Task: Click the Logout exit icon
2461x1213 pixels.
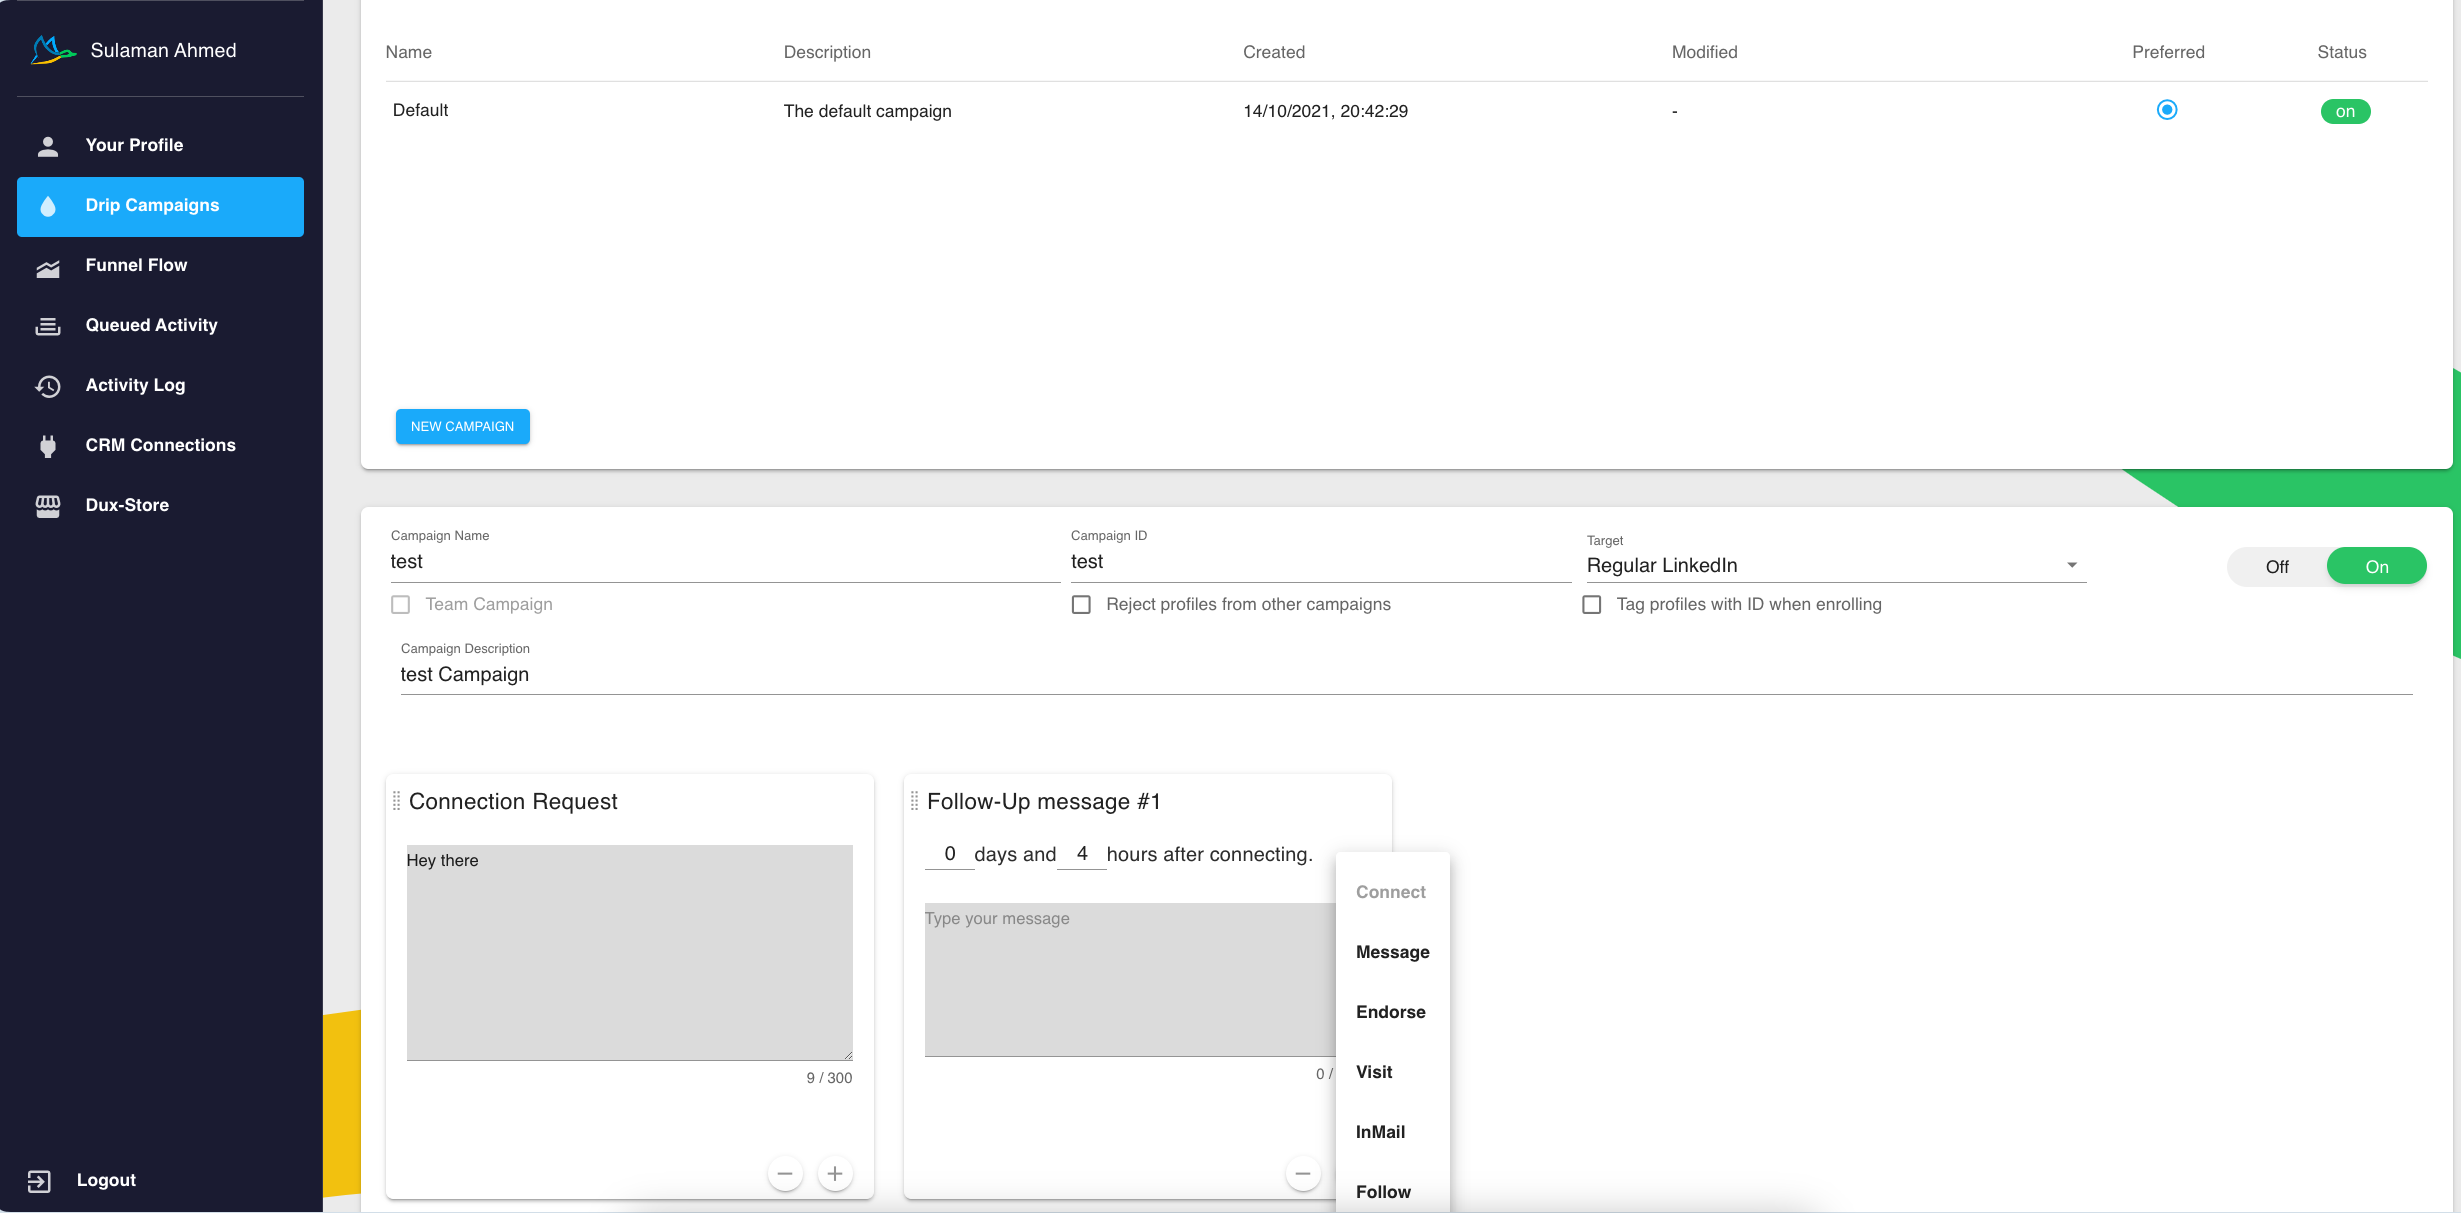Action: (x=39, y=1181)
